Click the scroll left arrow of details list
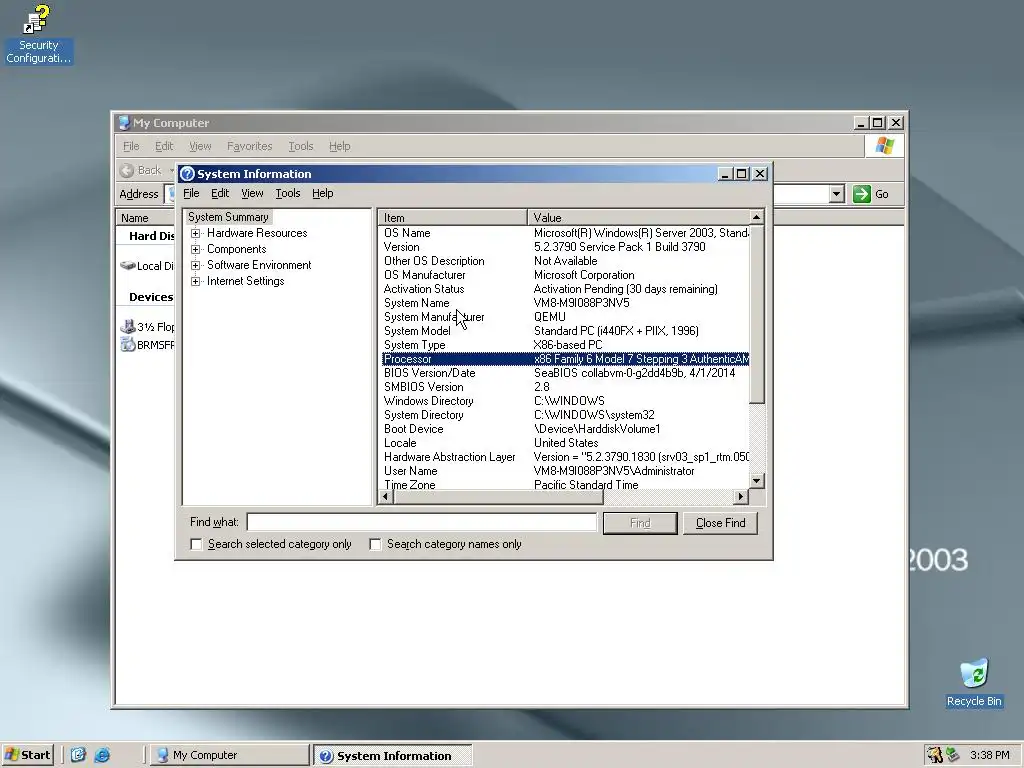Image resolution: width=1024 pixels, height=768 pixels. pos(386,497)
